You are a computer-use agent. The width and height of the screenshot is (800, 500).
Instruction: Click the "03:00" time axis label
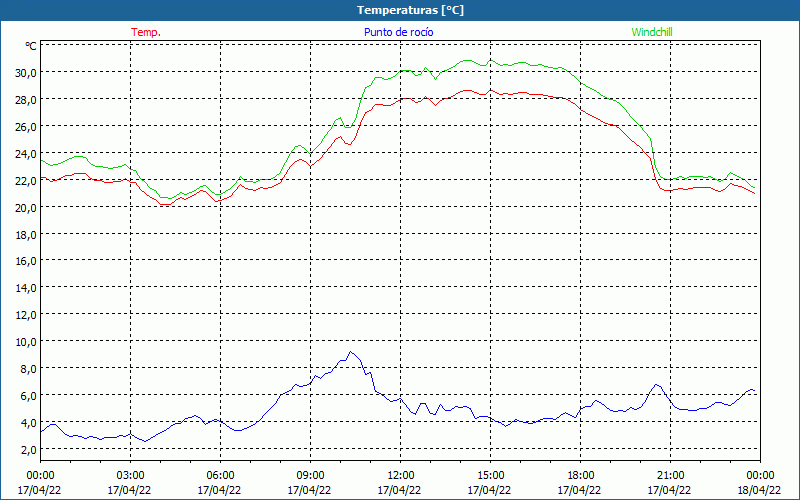pyautogui.click(x=130, y=476)
